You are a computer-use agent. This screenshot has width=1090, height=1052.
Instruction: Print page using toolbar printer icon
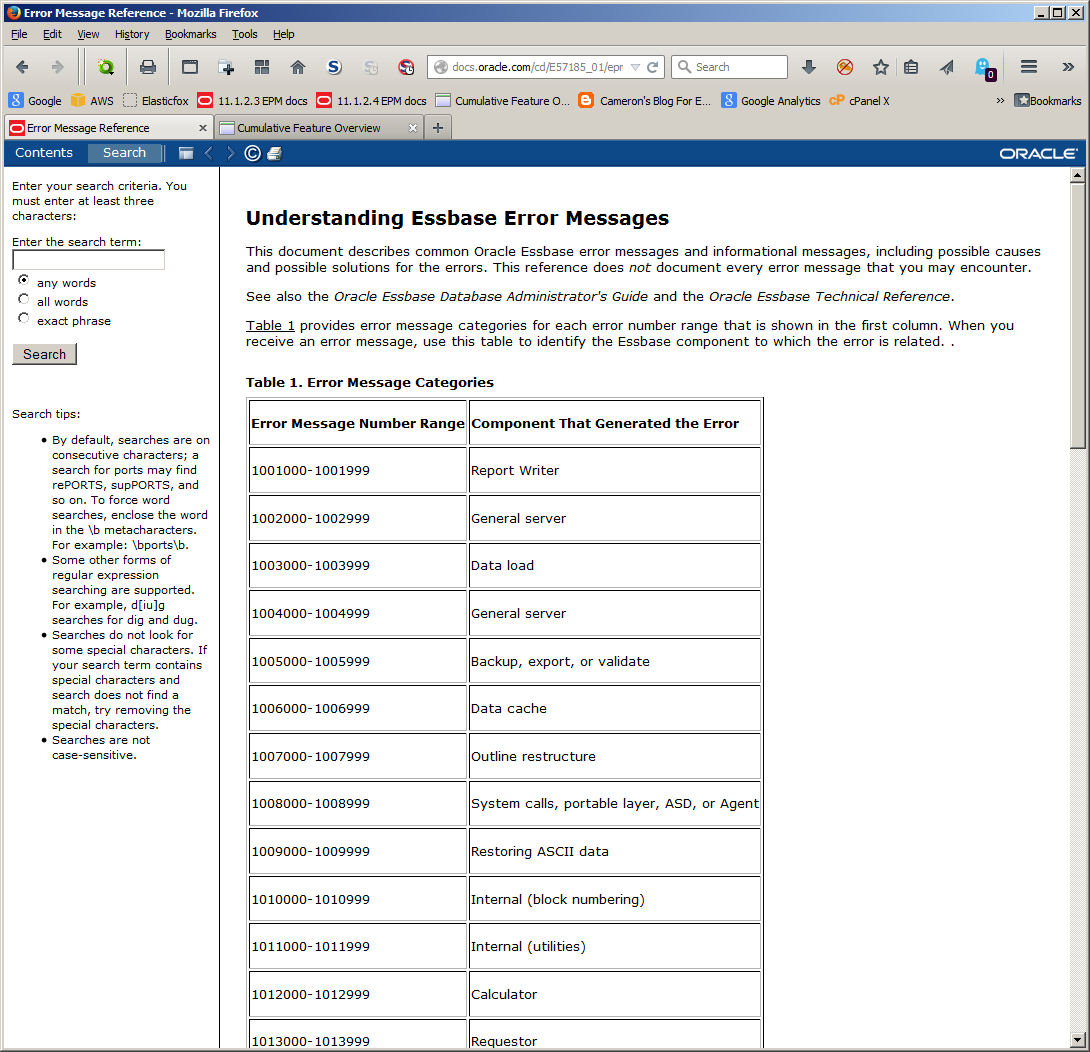click(148, 67)
